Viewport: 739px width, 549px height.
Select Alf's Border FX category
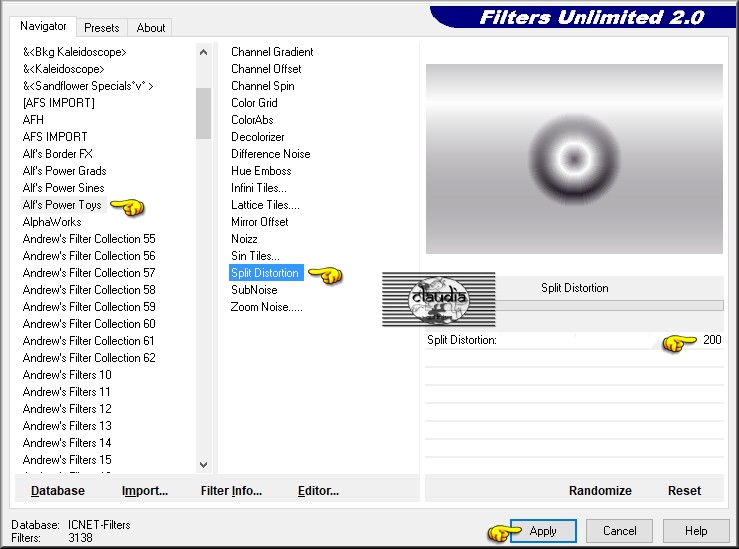coord(57,154)
